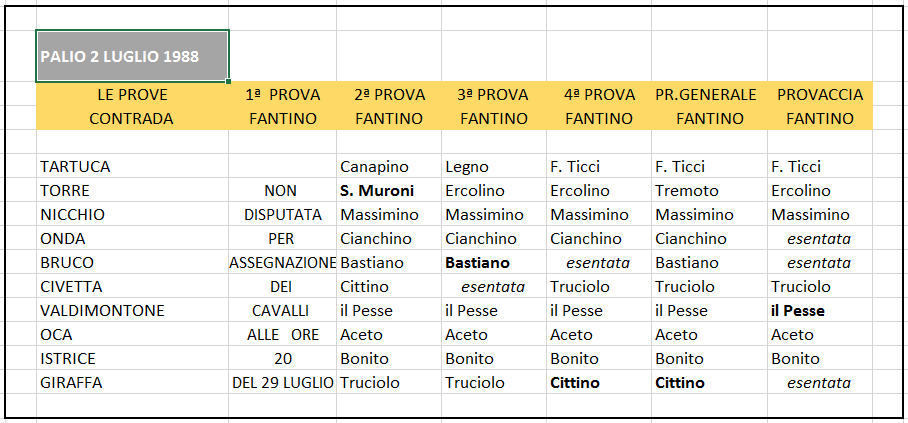Click the TARTUCA contrada cell
This screenshot has width=908, height=423.
click(x=132, y=167)
